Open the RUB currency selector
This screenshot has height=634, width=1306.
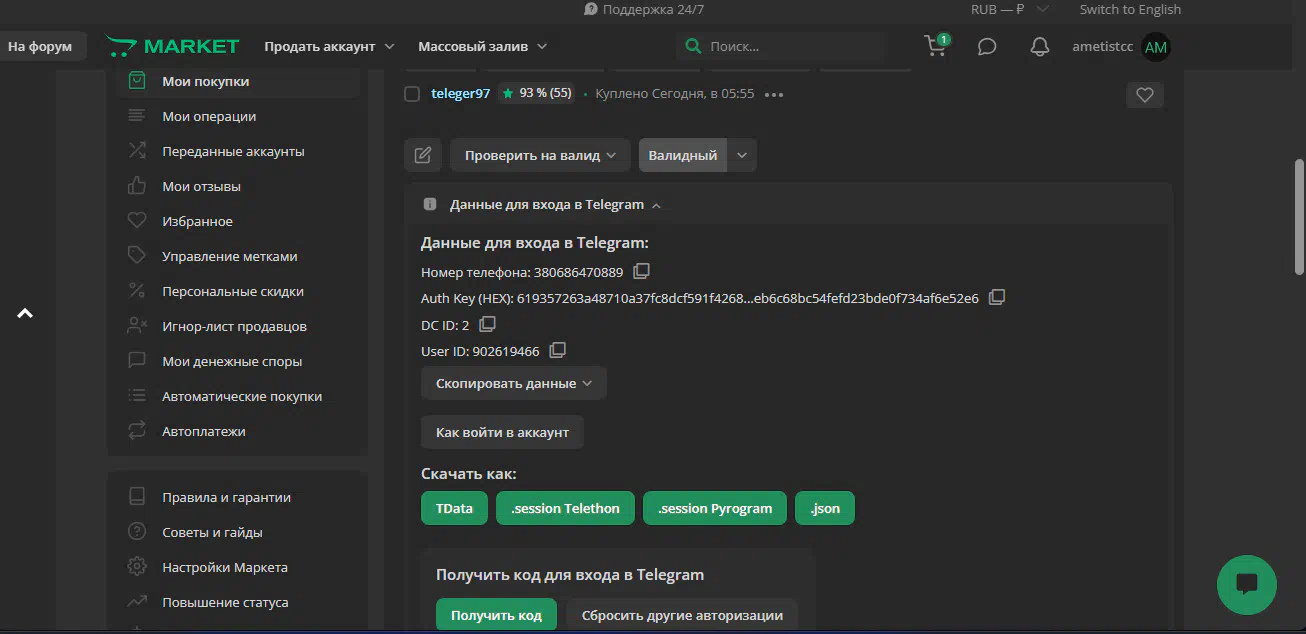pos(1010,9)
